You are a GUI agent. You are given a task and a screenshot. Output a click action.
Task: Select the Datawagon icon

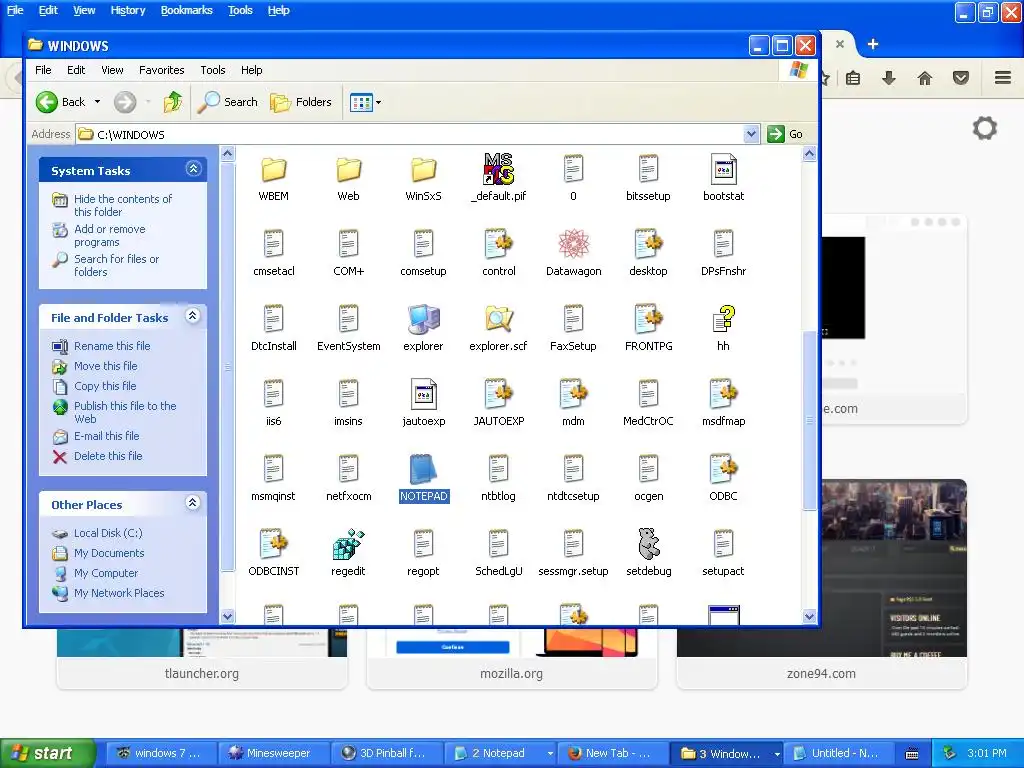pos(573,253)
